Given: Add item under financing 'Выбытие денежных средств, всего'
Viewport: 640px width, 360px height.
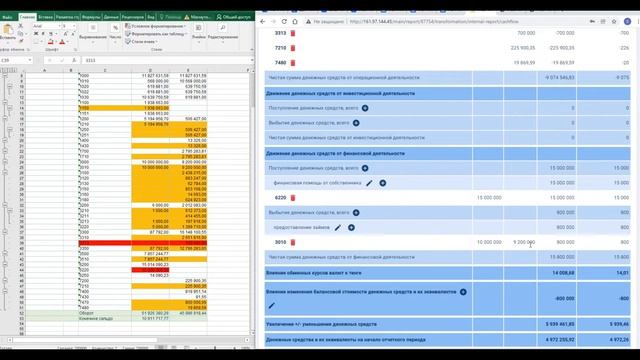Looking at the screenshot, I should click(356, 213).
